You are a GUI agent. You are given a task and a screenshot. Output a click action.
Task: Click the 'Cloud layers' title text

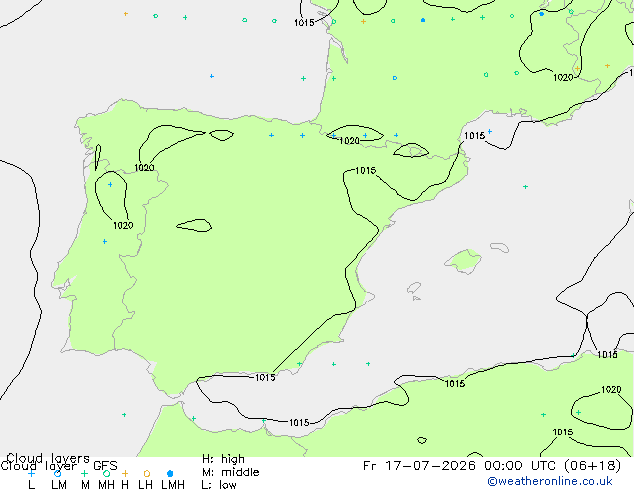[x=48, y=458]
